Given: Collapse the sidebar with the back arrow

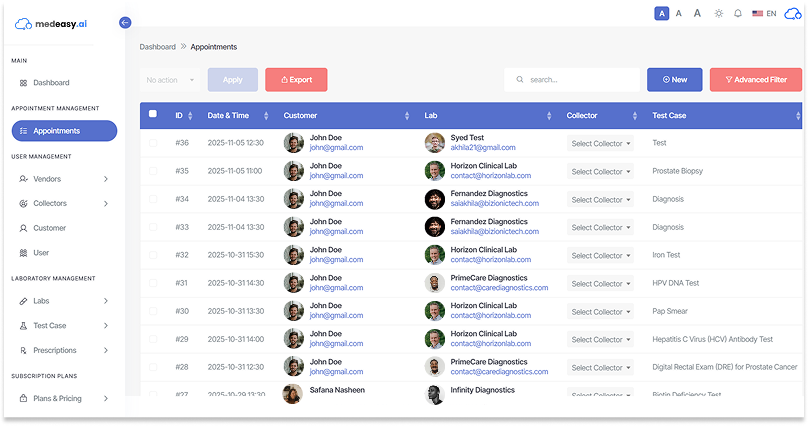Looking at the screenshot, I should point(125,22).
